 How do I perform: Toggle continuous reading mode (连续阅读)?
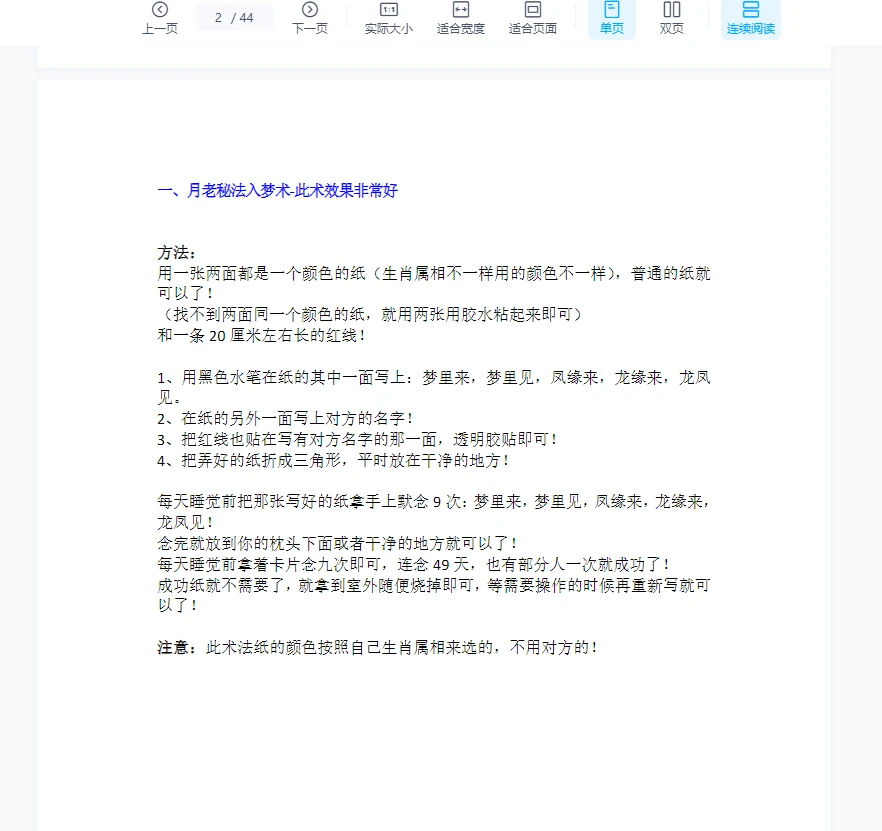tap(751, 18)
